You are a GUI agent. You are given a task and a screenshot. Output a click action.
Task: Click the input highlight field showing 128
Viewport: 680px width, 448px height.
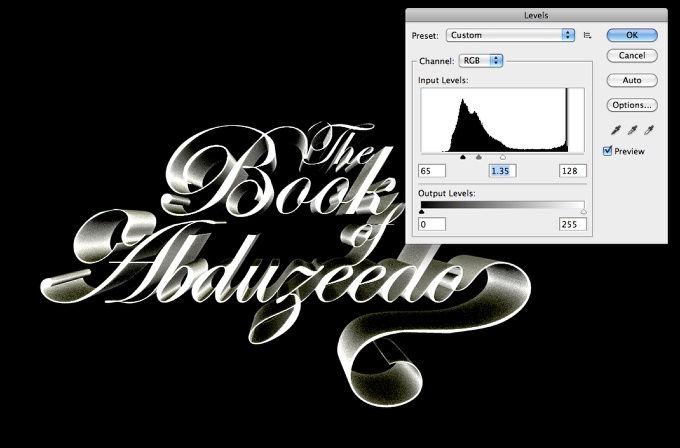click(x=572, y=171)
